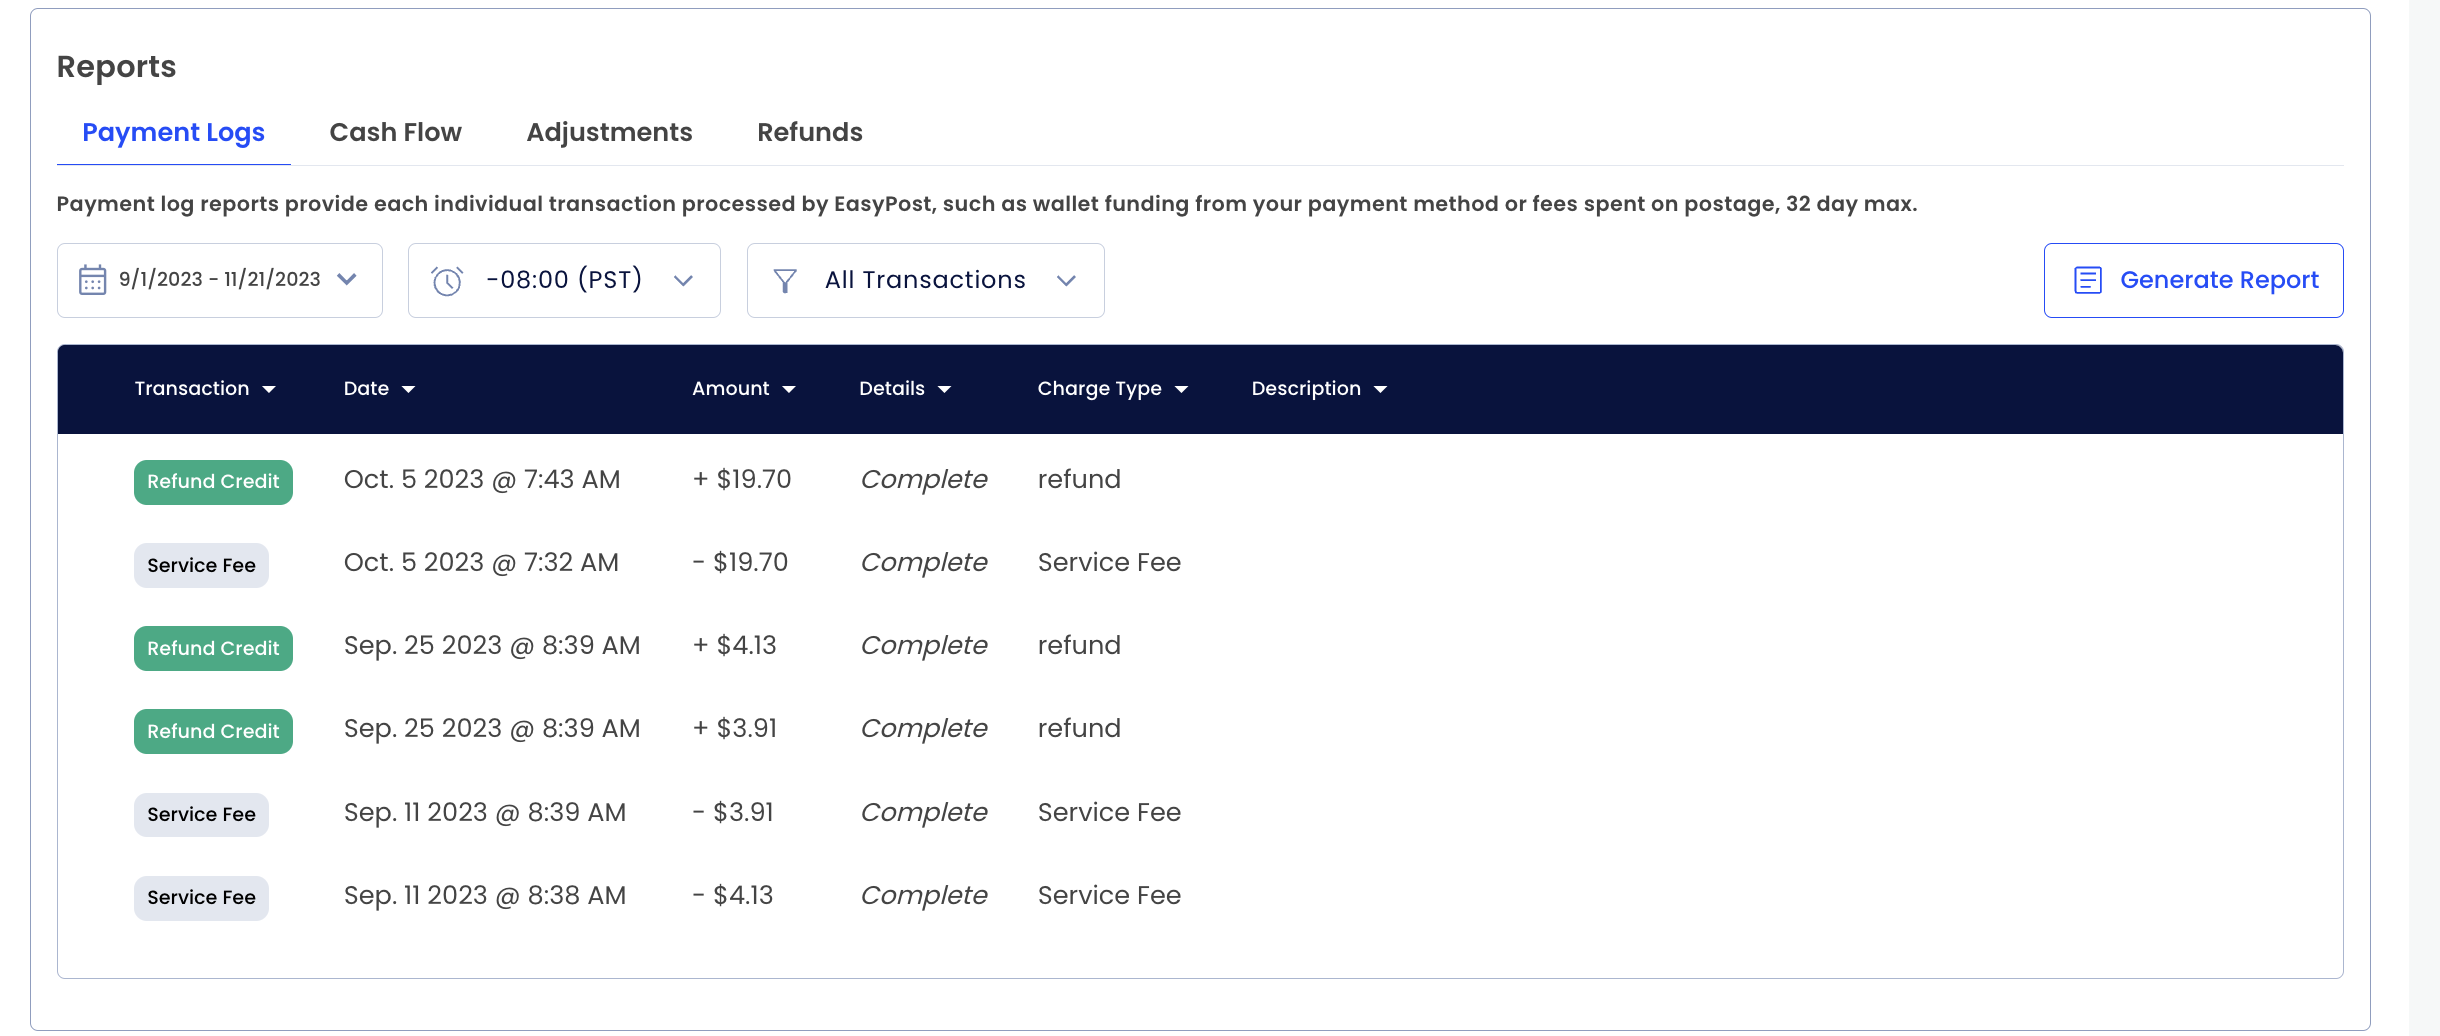This screenshot has width=2440, height=1036.
Task: Expand the 9/1/2023 - 11/21/2023 date range dropdown
Action: click(x=220, y=280)
